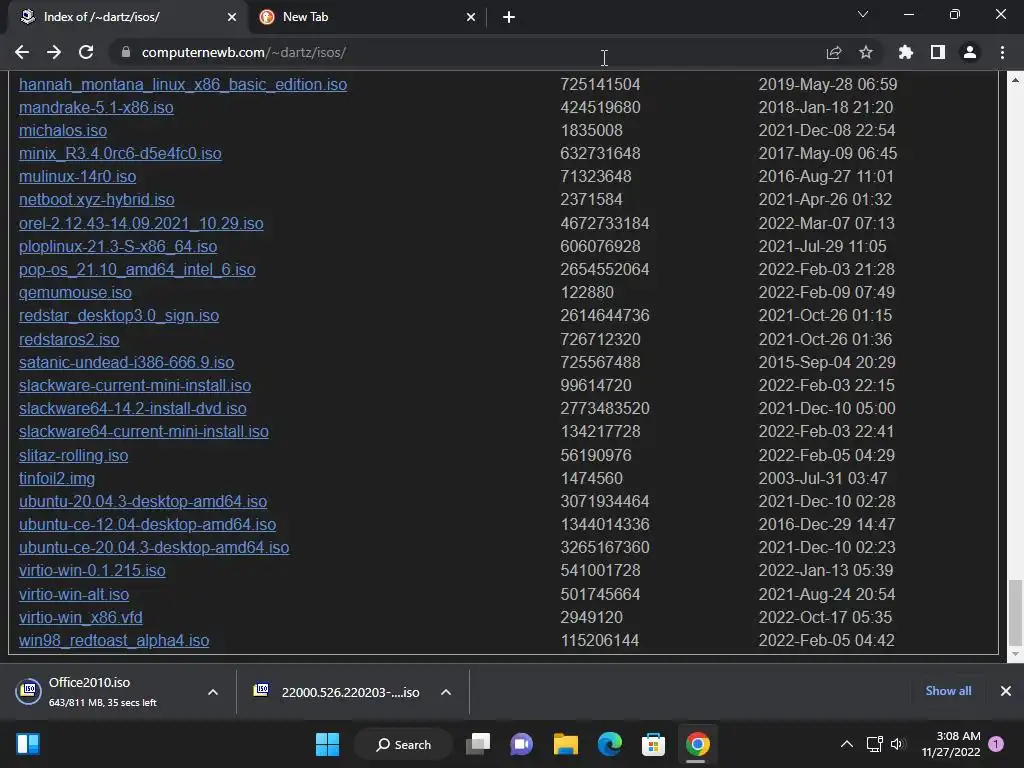Download netboot.xyz-hybrid.iso
Viewport: 1024px width, 768px height.
[x=97, y=199]
